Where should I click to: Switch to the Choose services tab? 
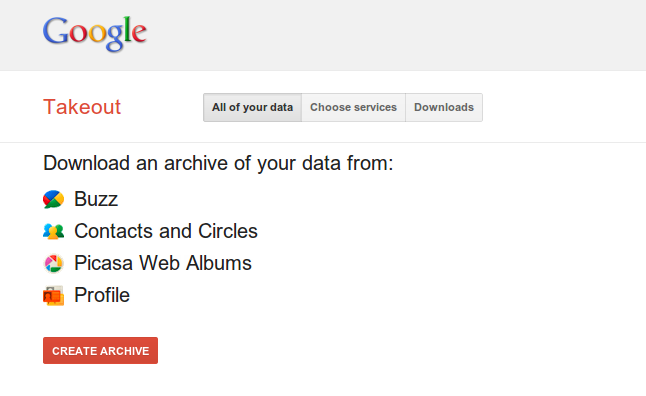(353, 108)
